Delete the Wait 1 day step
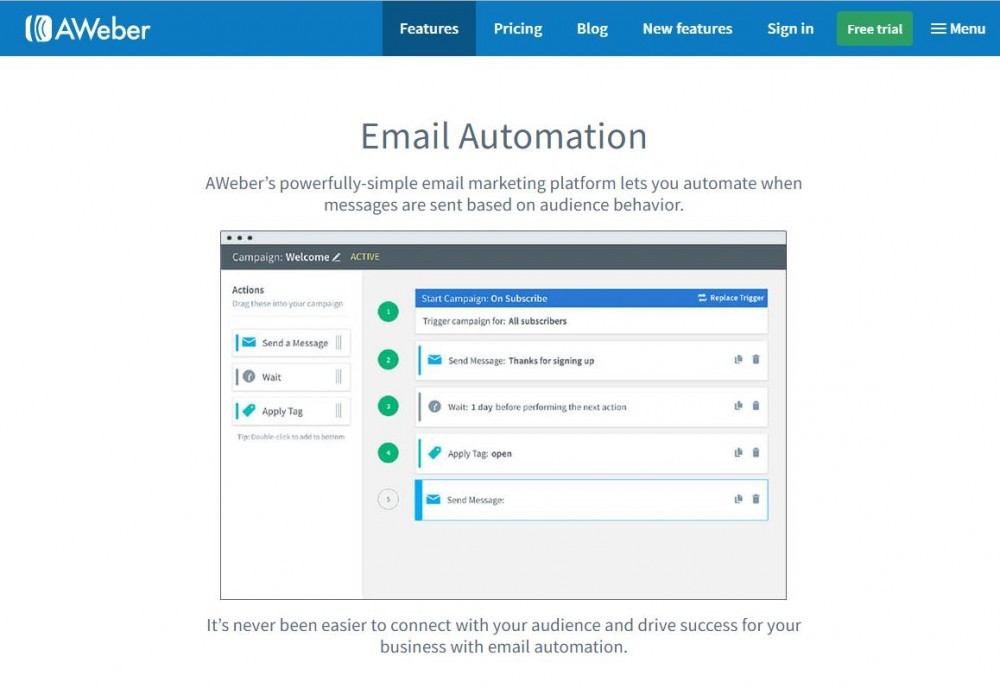This screenshot has width=1000, height=688. 756,406
